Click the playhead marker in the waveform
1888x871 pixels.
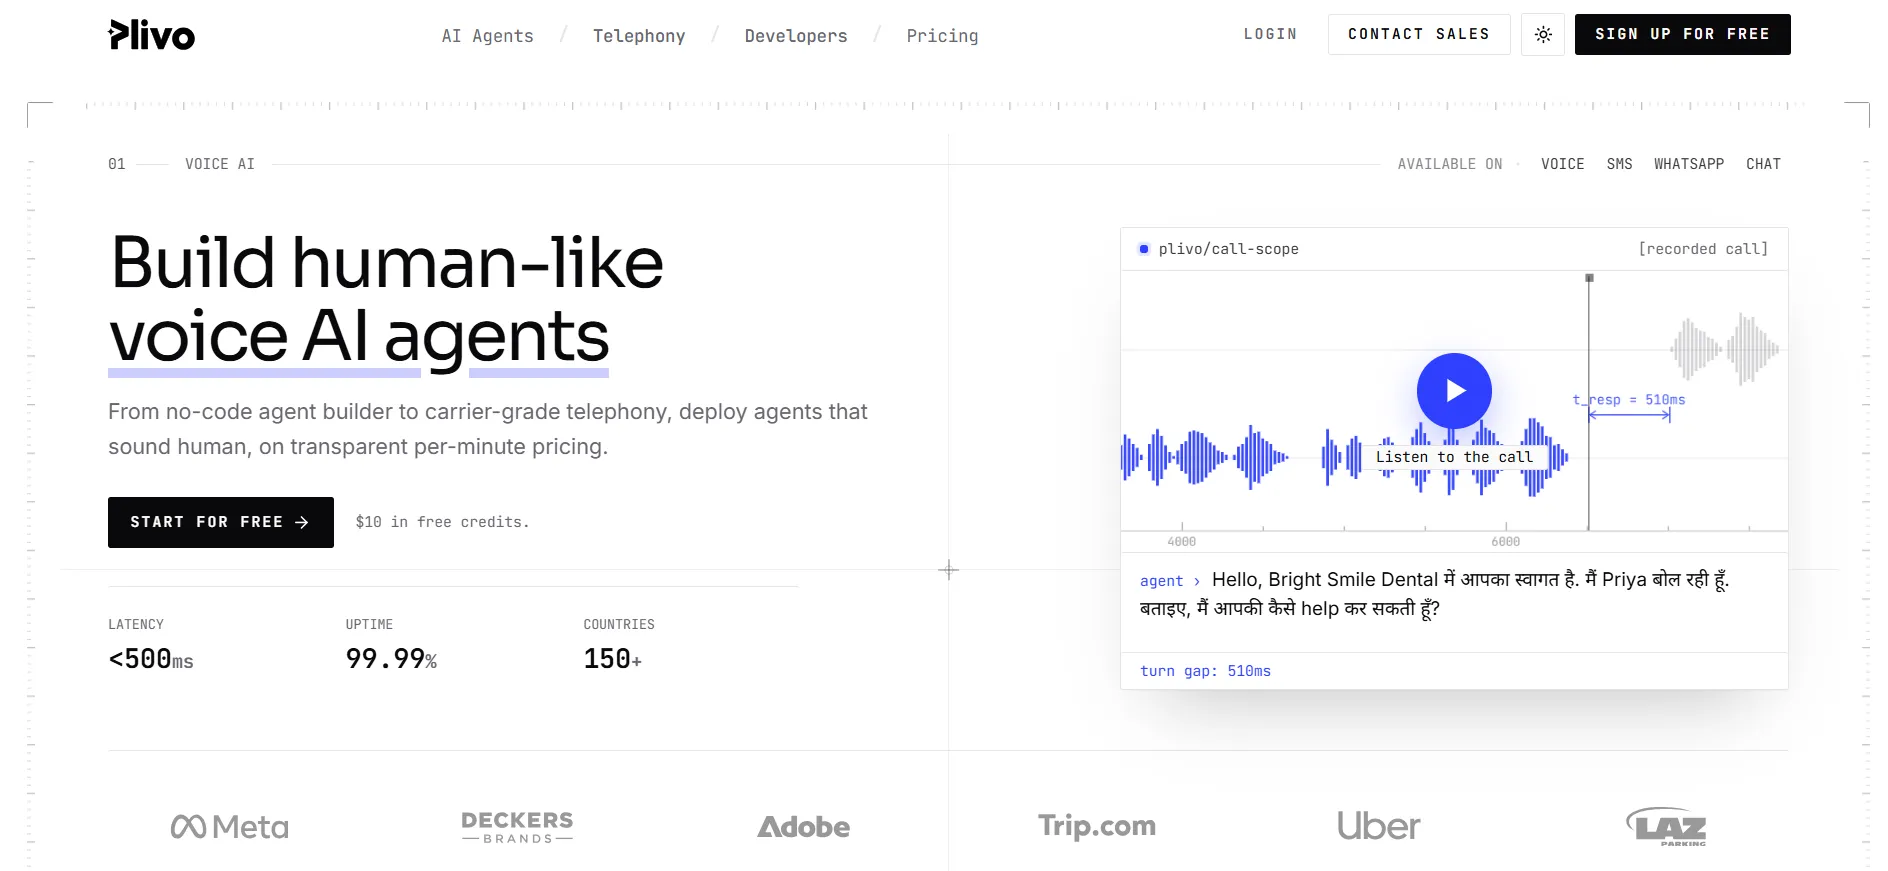click(1589, 278)
